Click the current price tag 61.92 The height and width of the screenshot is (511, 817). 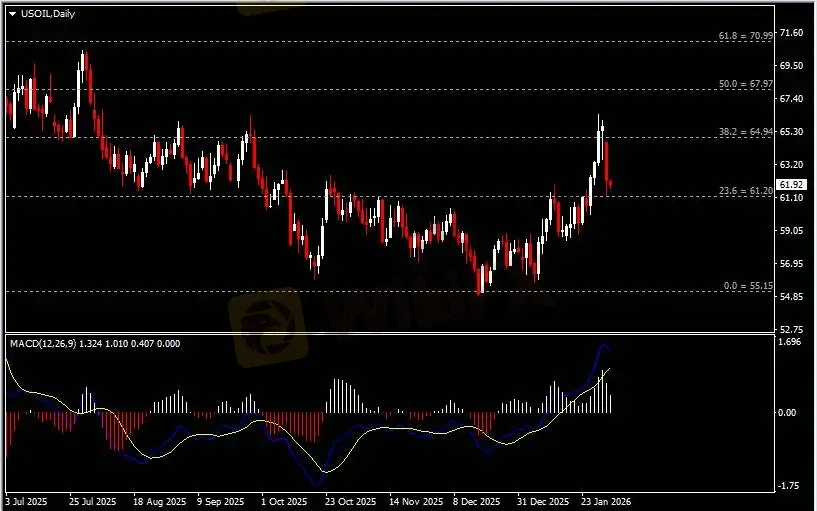coord(791,184)
